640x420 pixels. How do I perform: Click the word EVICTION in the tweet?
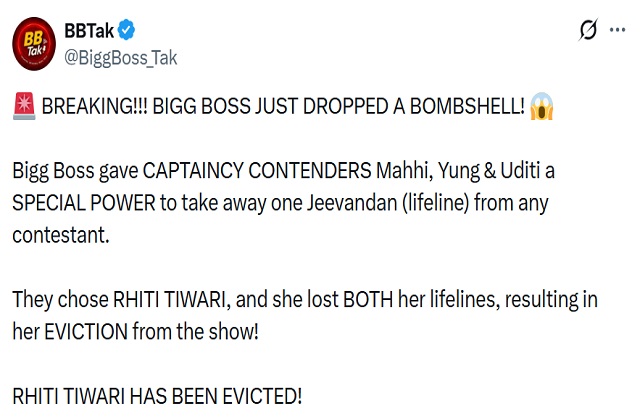click(86, 331)
